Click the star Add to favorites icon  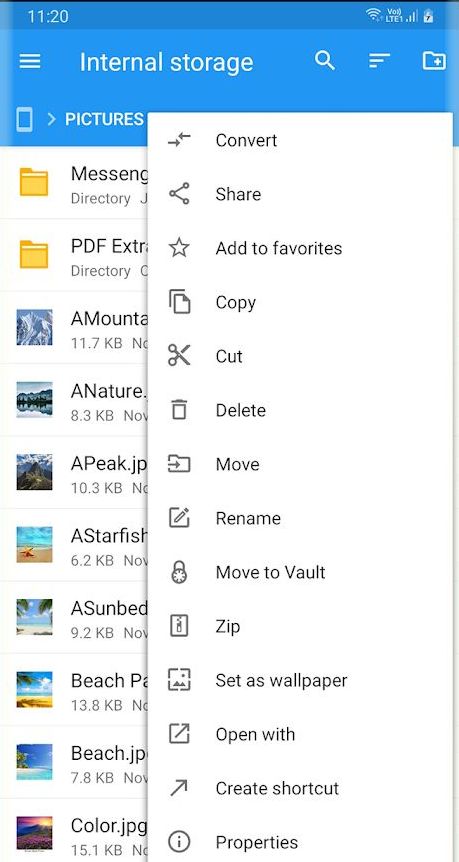point(179,248)
